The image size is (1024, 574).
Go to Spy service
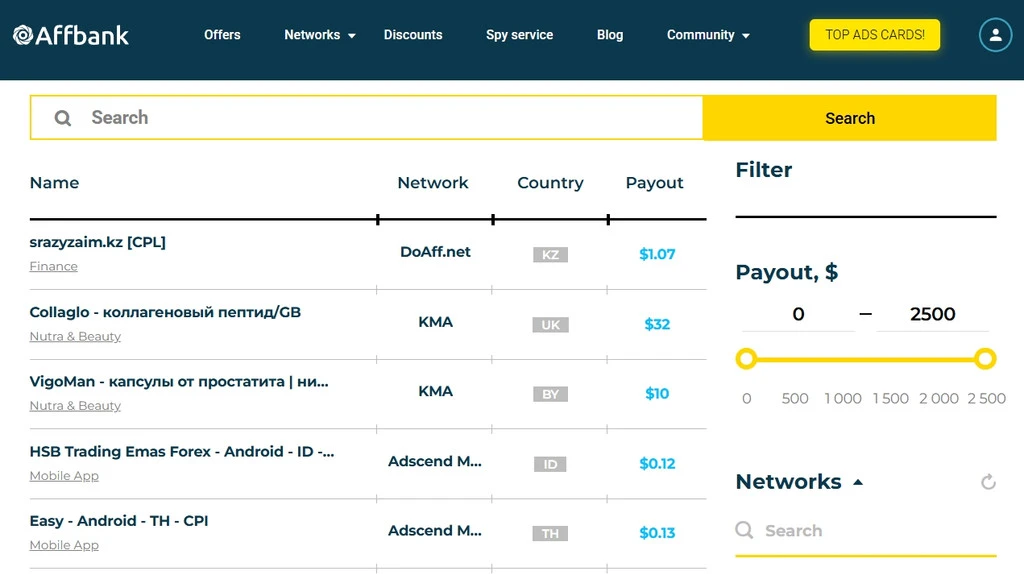tap(519, 35)
